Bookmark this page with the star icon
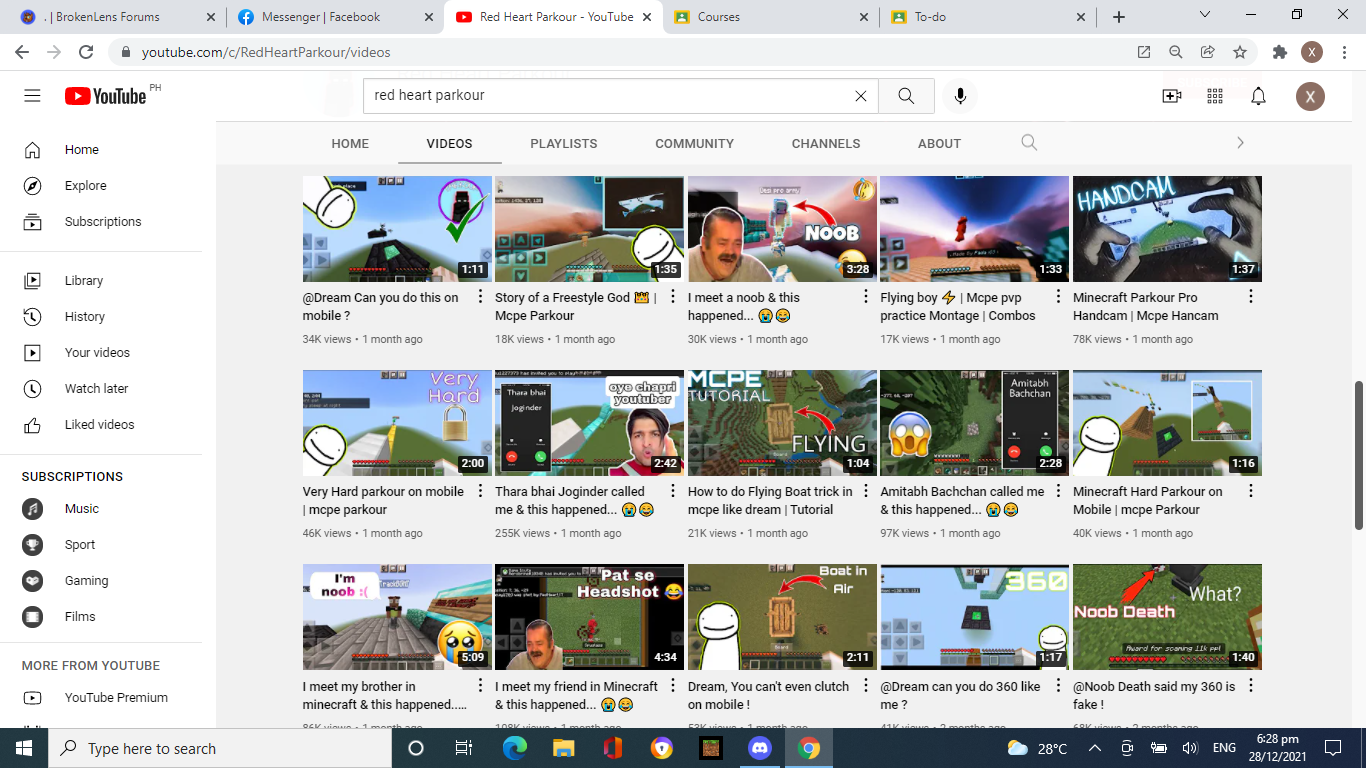This screenshot has width=1366, height=768. pyautogui.click(x=1240, y=52)
